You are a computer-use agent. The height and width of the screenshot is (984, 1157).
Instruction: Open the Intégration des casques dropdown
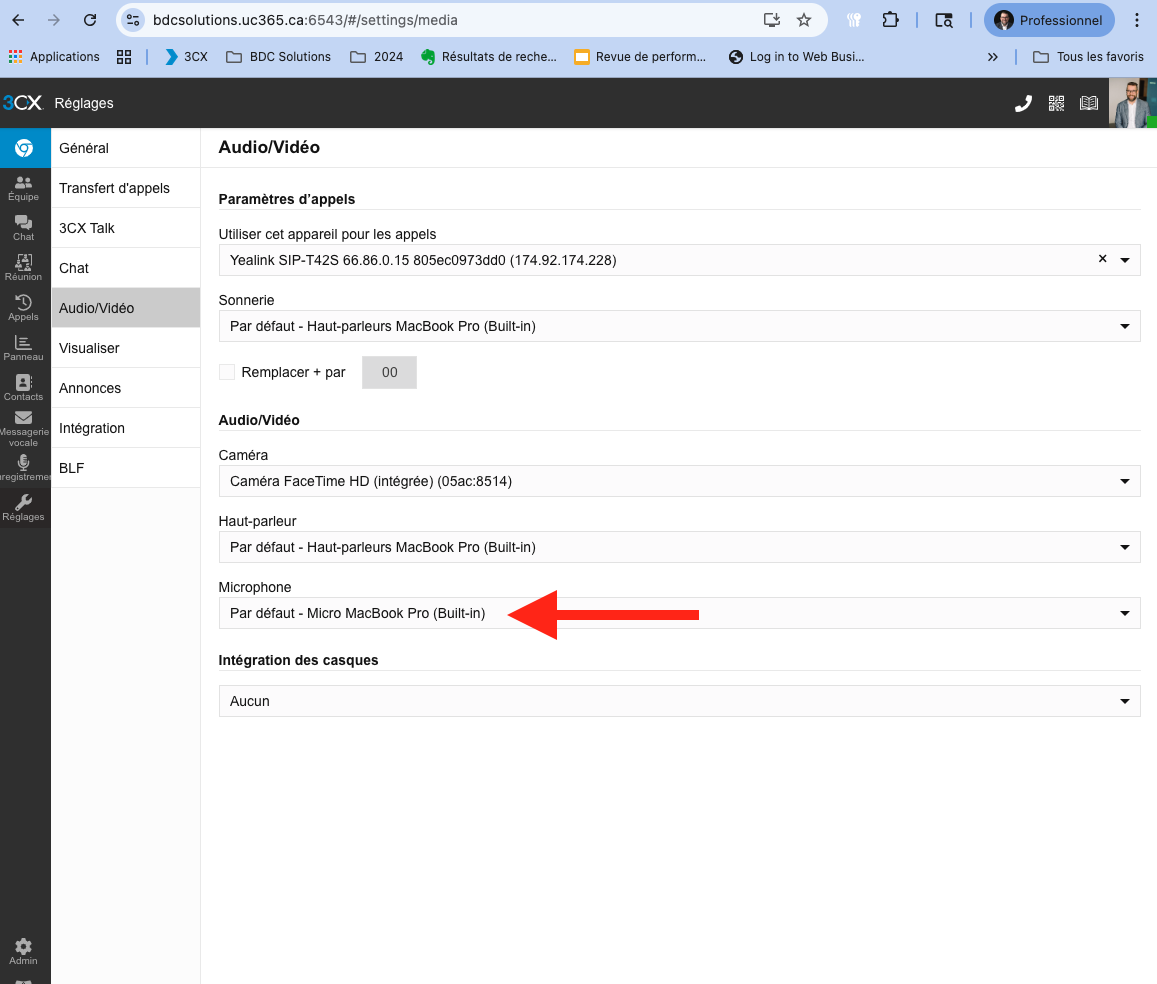click(x=680, y=701)
